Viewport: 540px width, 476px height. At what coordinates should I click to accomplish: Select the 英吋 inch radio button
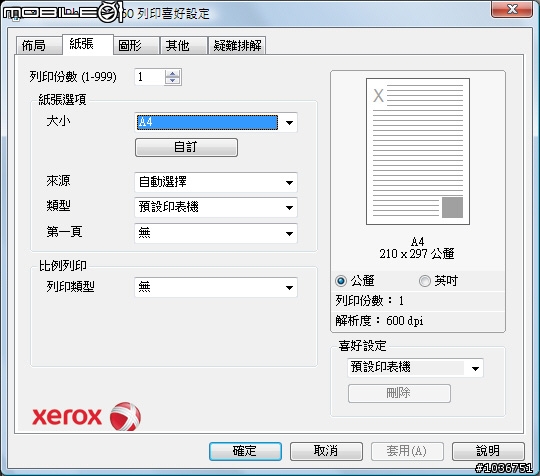pos(425,281)
